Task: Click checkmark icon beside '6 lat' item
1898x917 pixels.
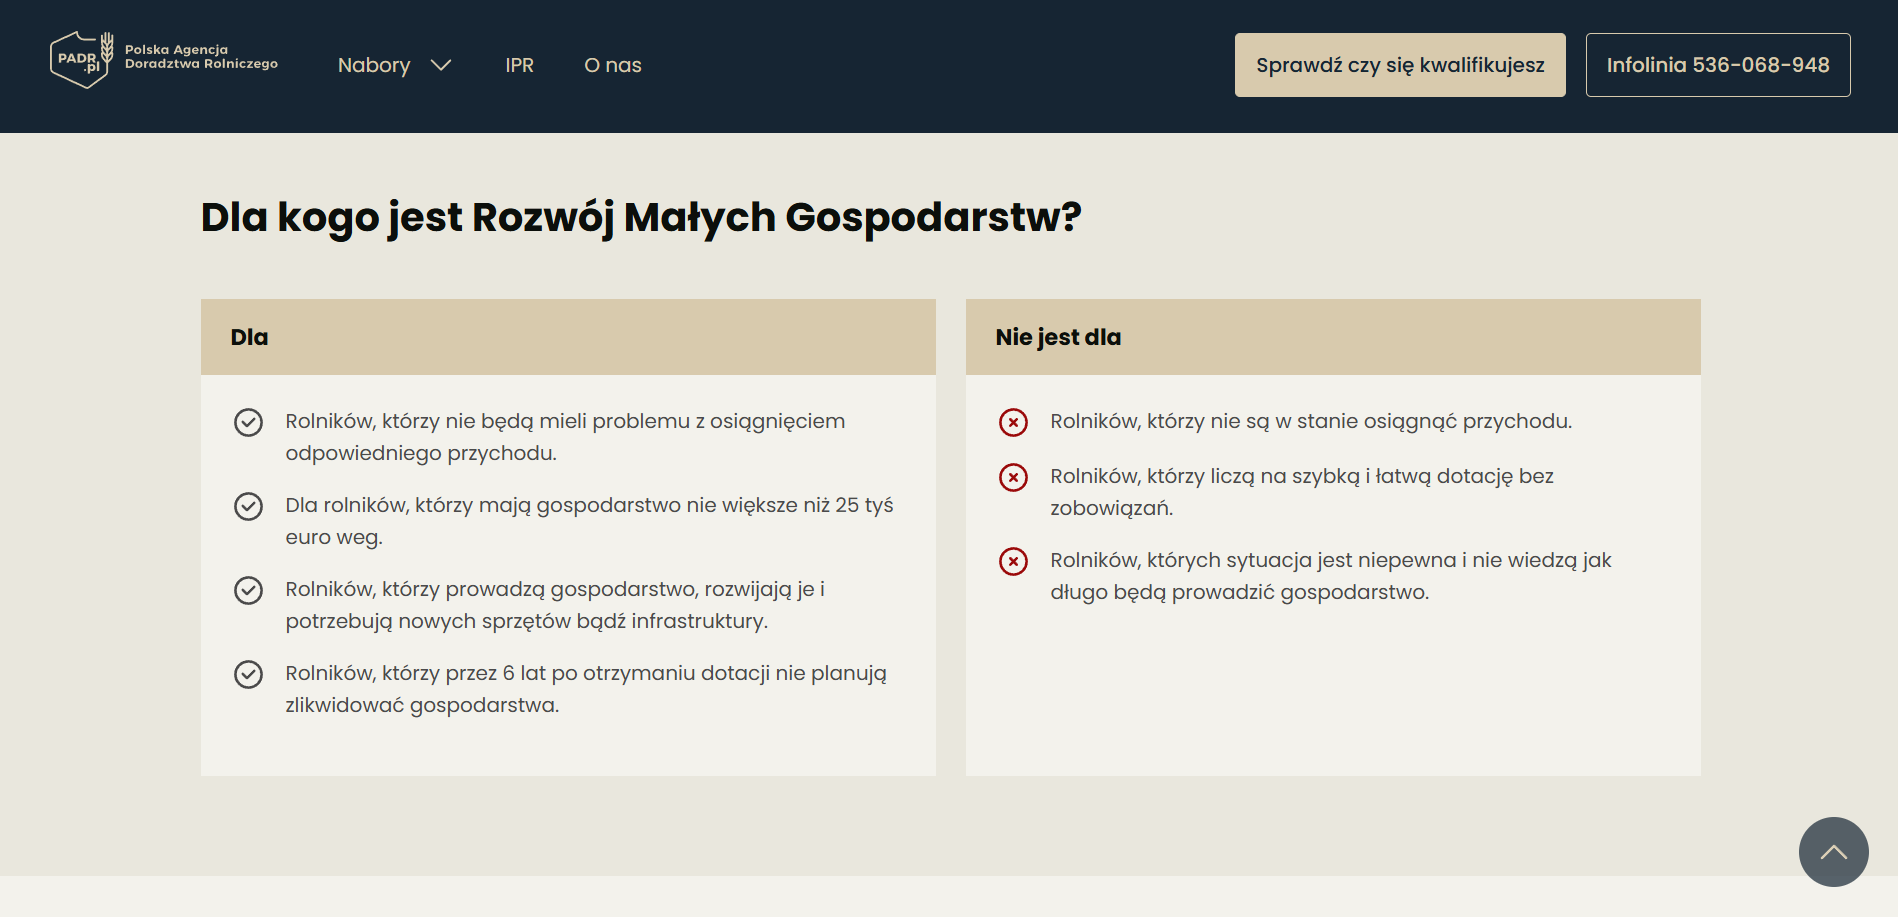Action: point(248,675)
